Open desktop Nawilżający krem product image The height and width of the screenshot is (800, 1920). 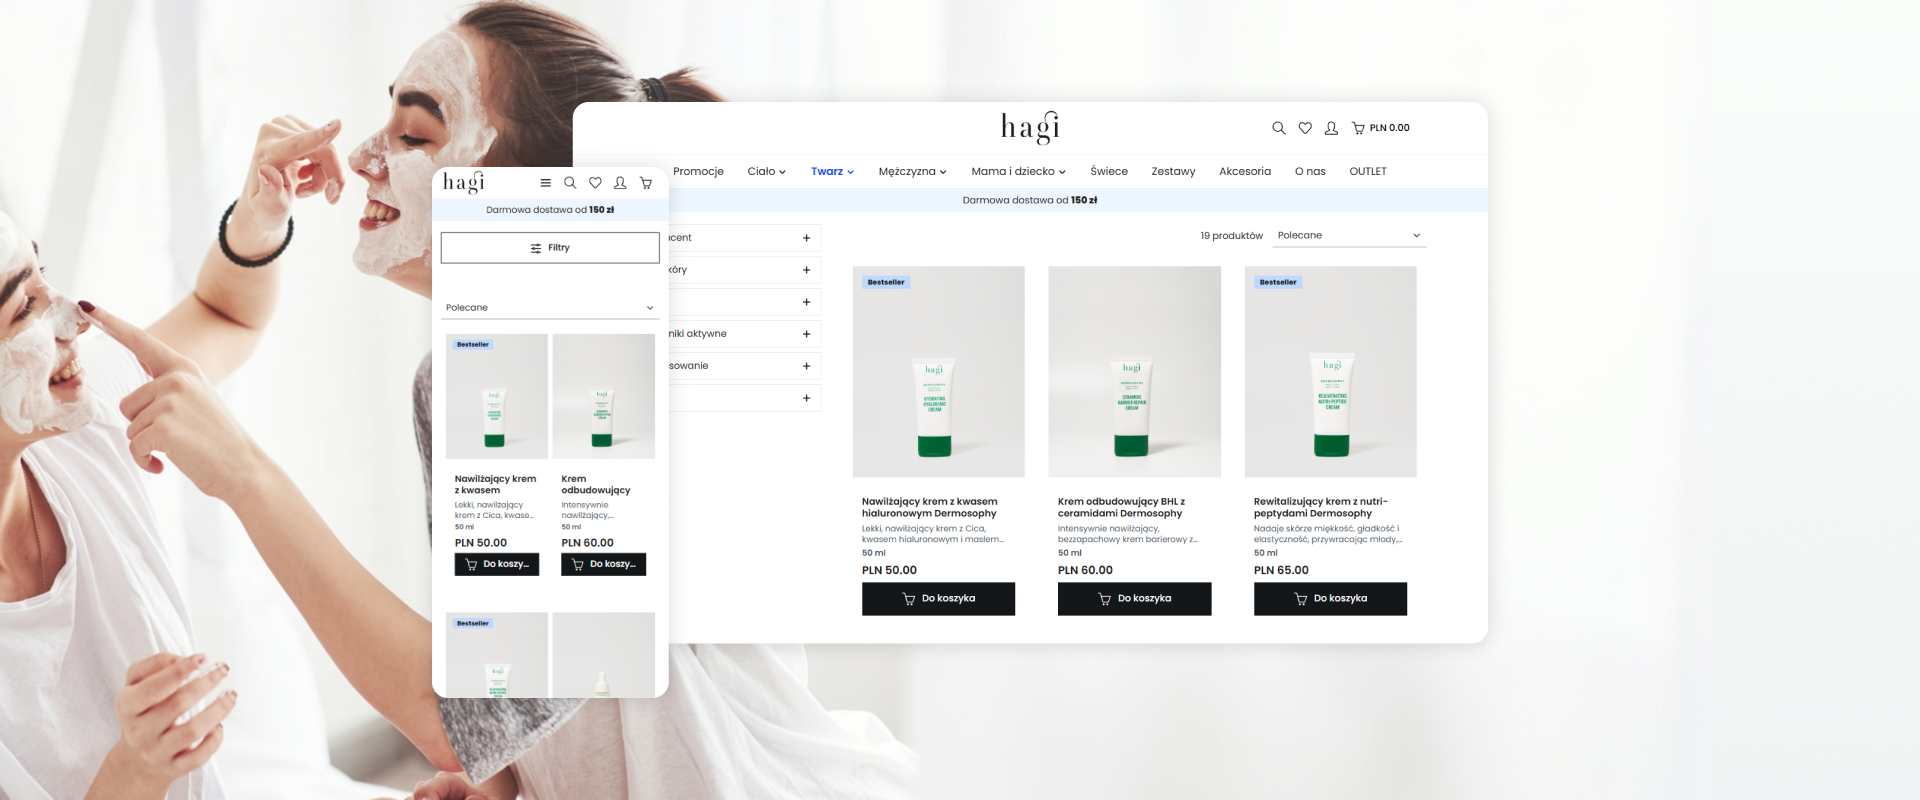point(938,371)
